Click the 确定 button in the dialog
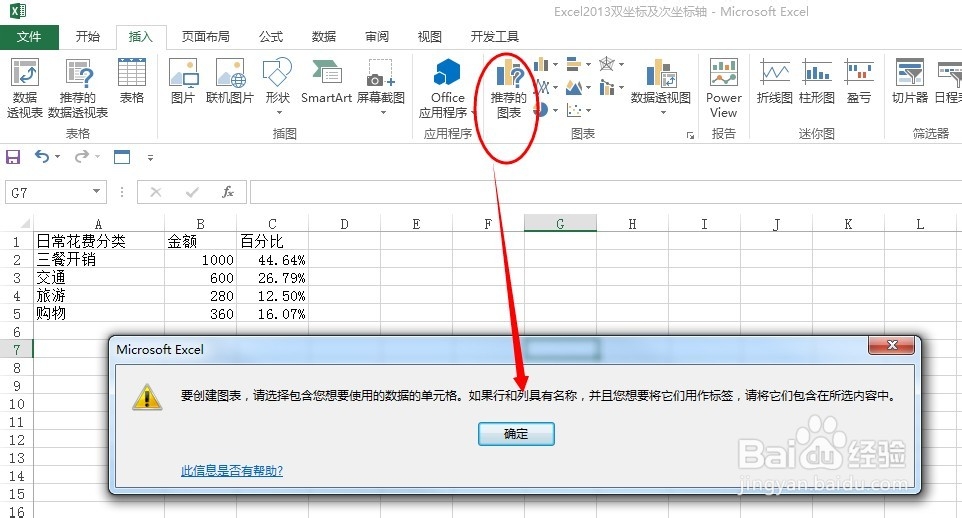 click(516, 434)
